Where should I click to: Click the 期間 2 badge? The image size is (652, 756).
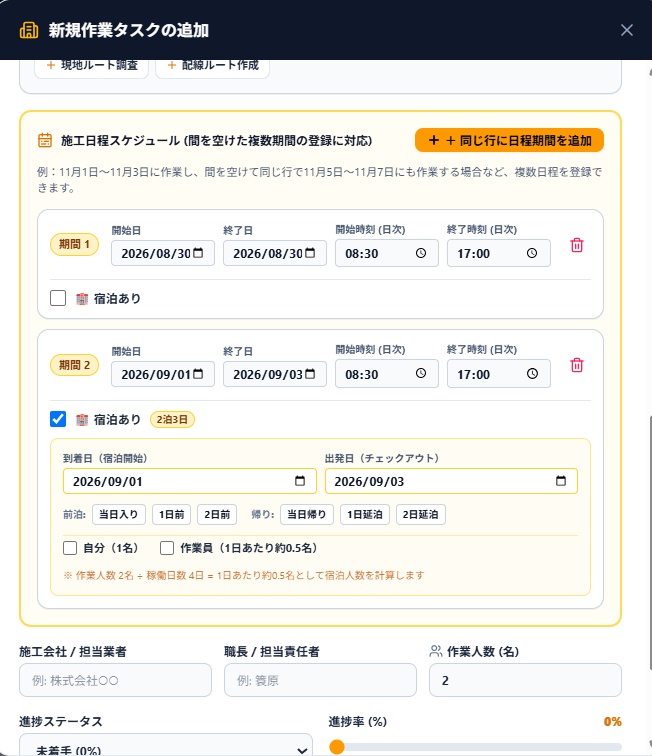74,365
